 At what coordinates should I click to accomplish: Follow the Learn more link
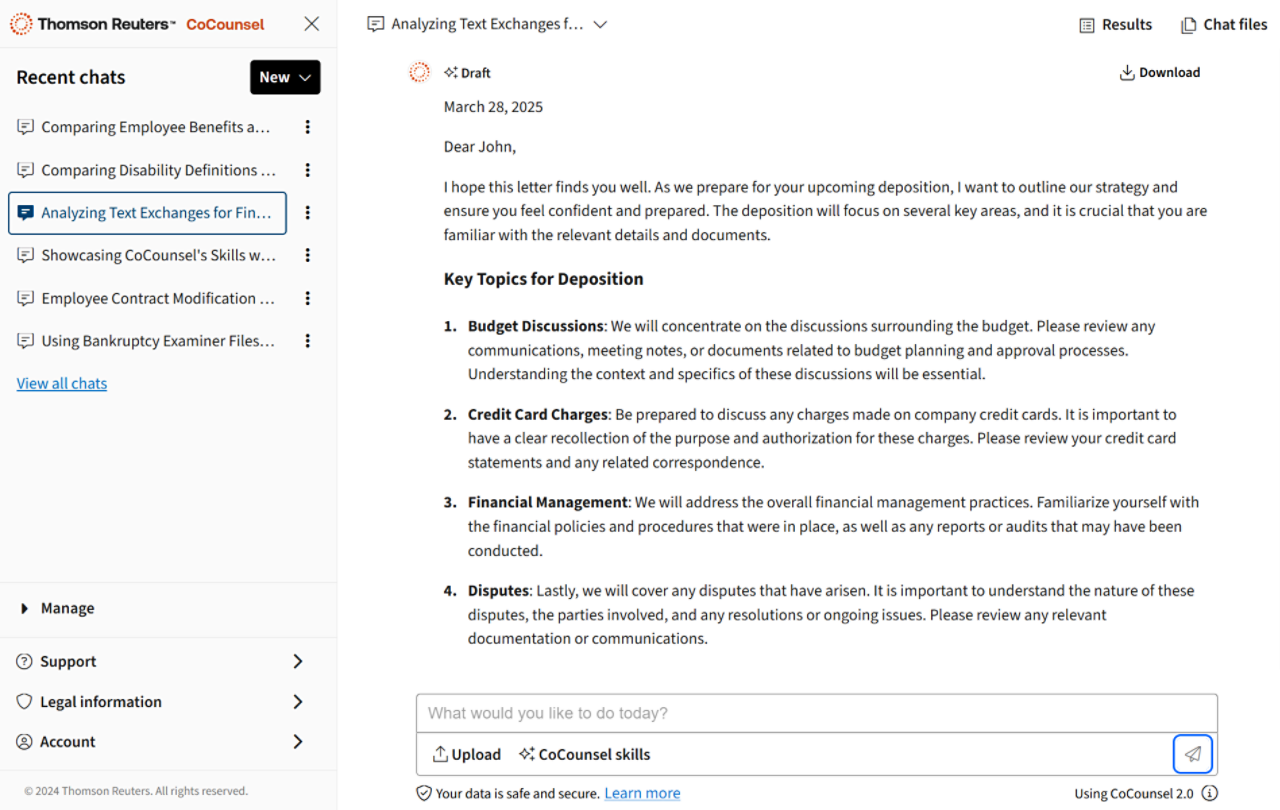[x=642, y=793]
